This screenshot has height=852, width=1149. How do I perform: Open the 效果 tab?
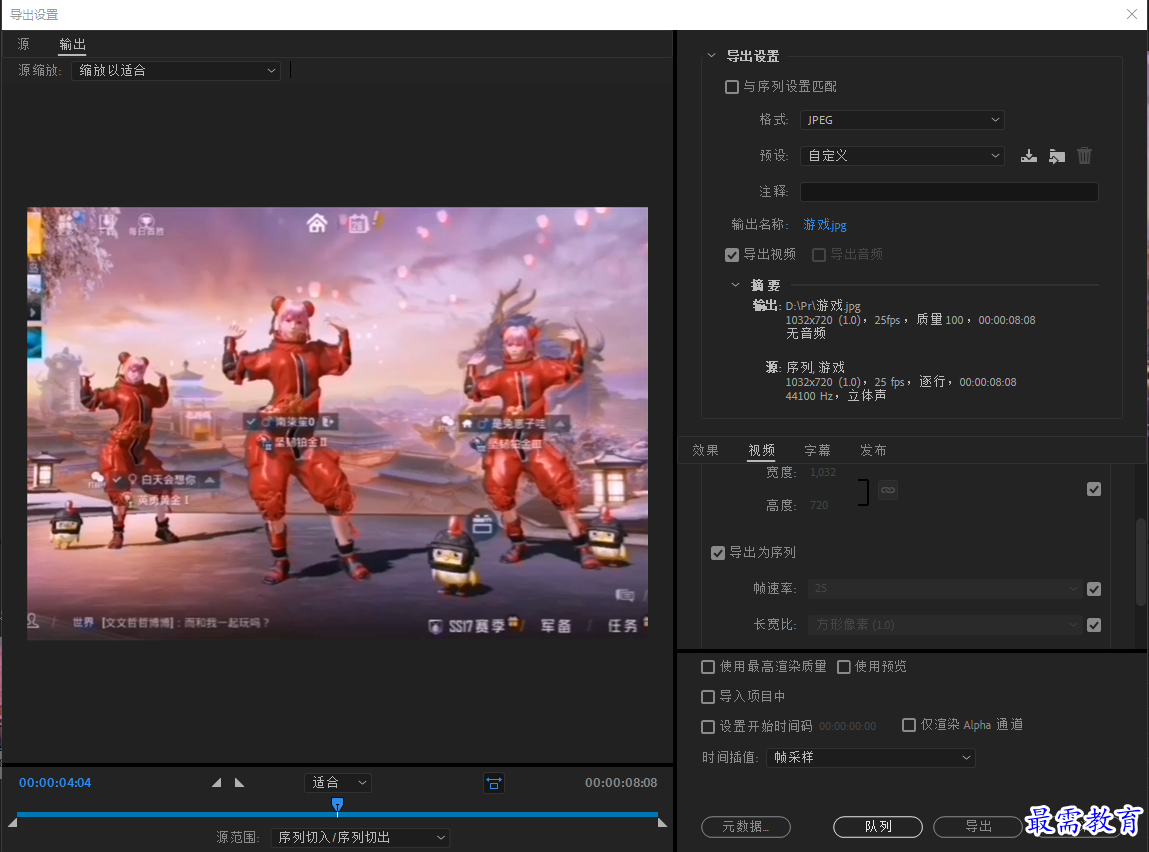[x=705, y=450]
